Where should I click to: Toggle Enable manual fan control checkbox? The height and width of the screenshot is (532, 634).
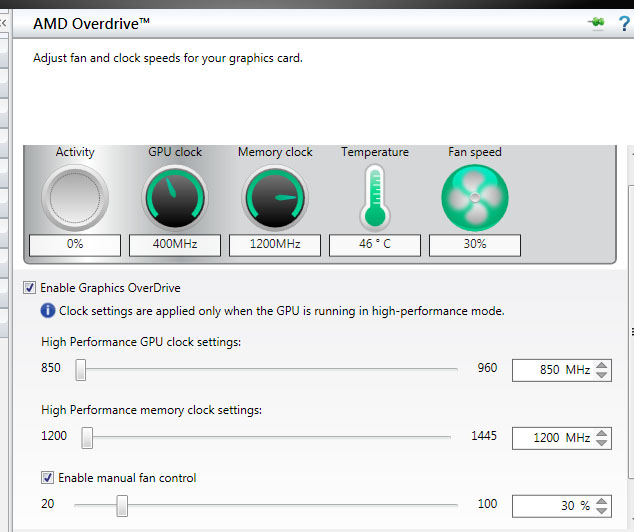pyautogui.click(x=47, y=478)
